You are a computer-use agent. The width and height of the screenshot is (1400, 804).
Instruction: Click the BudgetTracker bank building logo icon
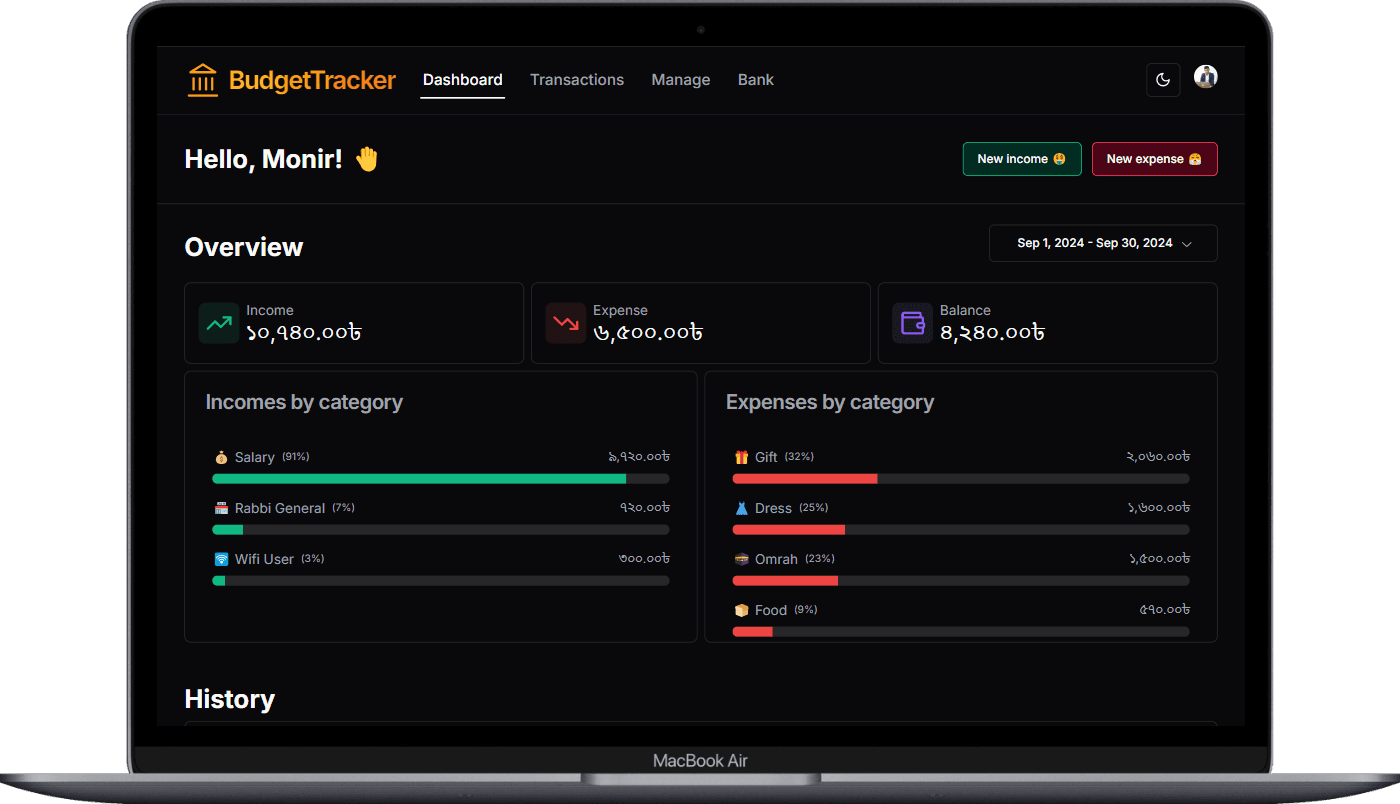[x=203, y=80]
